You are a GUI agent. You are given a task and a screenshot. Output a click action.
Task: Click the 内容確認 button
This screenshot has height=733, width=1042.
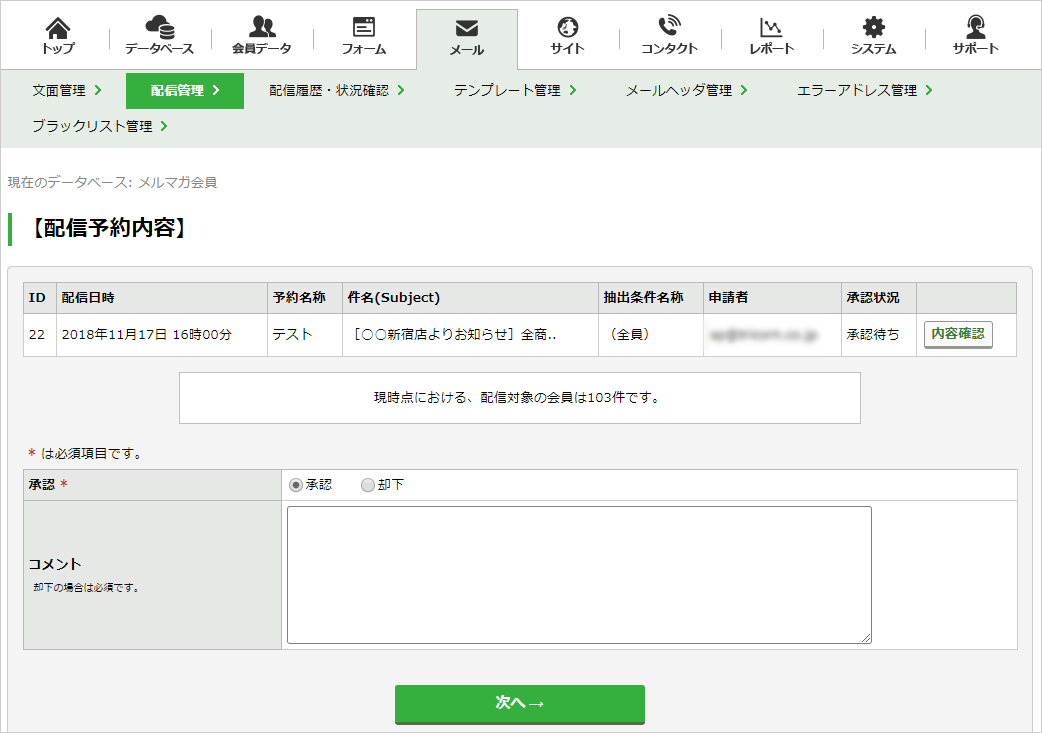pos(958,334)
